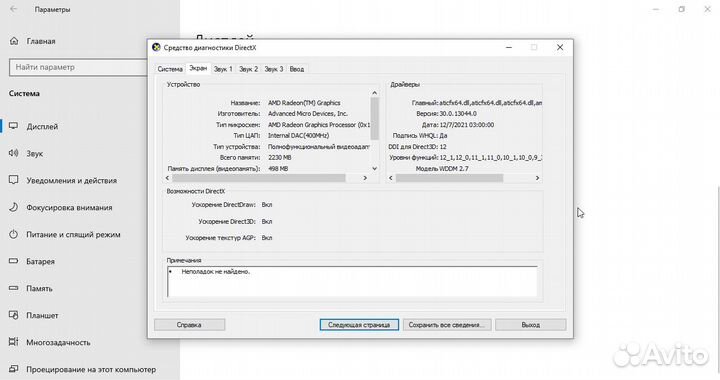The image size is (720, 380).
Task: Click the Модель WDDM 2.7 text
Action: click(442, 169)
